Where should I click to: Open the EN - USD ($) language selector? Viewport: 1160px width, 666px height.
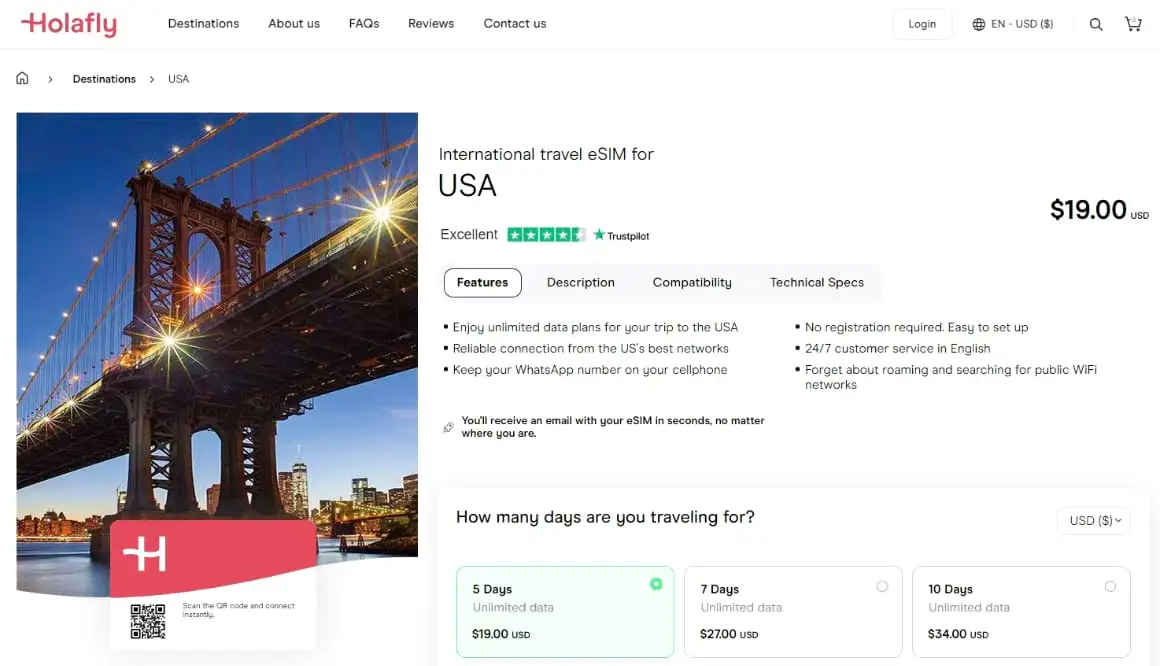(1021, 24)
